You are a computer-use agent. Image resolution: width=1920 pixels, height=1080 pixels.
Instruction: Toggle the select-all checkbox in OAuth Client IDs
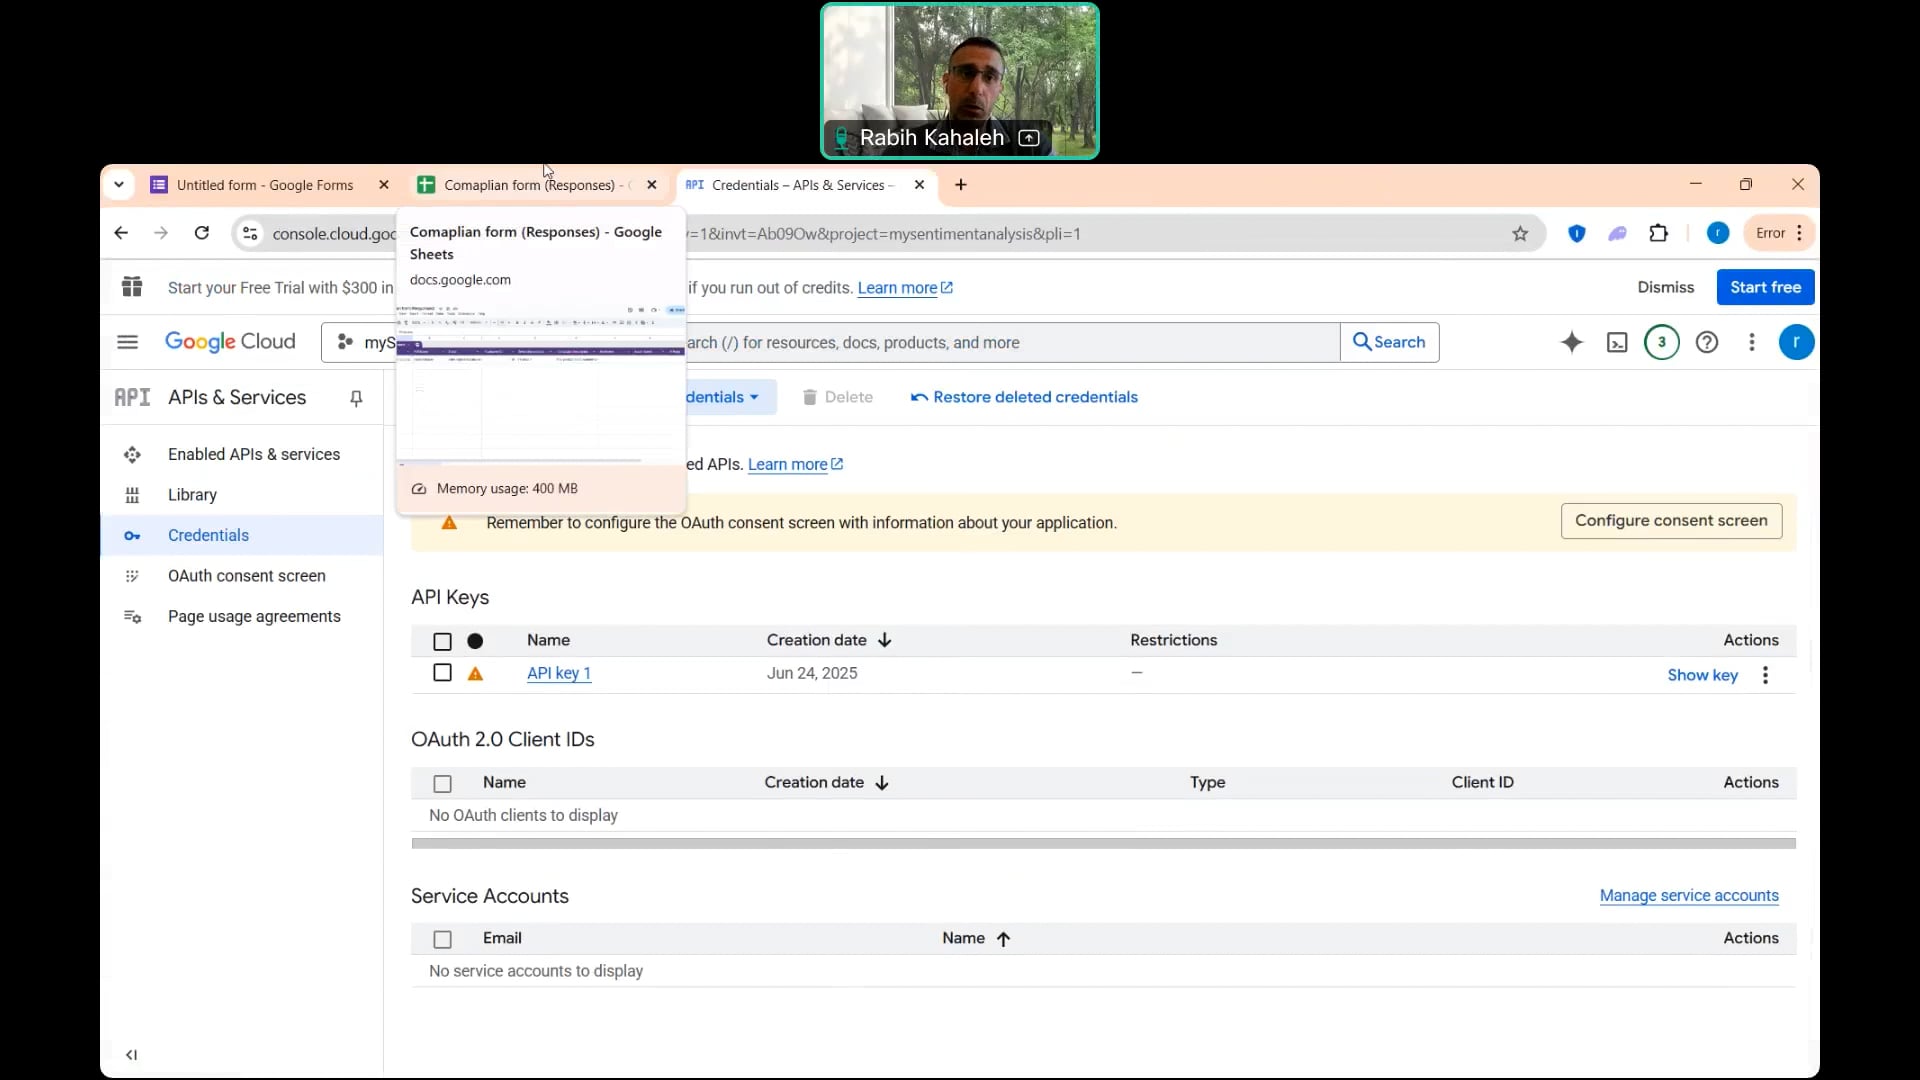441,783
